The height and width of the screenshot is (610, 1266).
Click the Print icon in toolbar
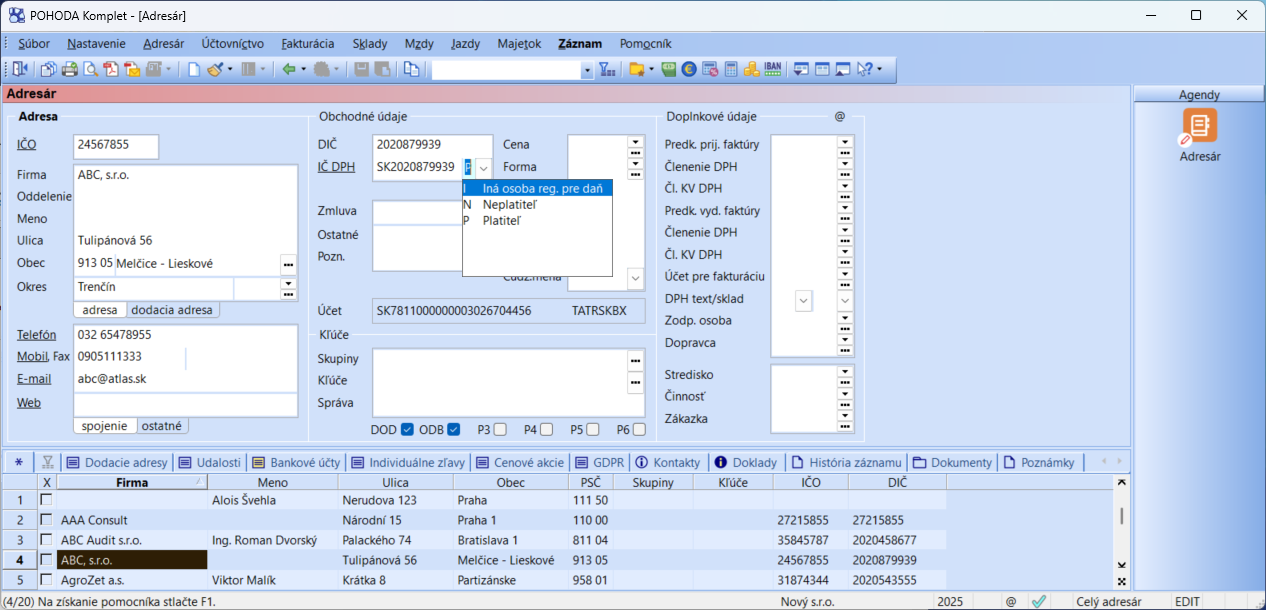point(70,70)
